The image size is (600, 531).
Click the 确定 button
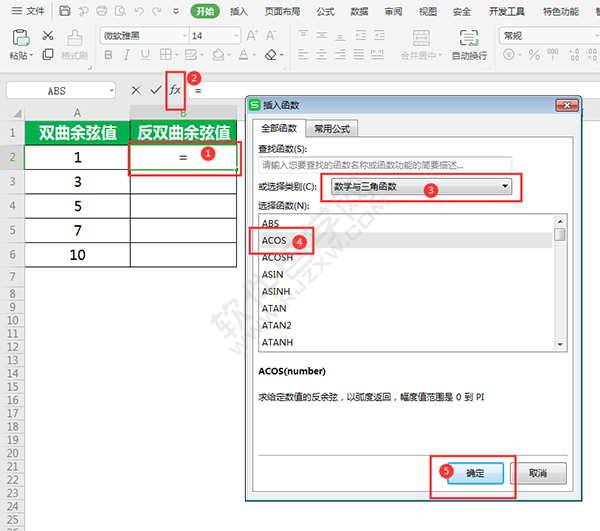click(x=475, y=473)
